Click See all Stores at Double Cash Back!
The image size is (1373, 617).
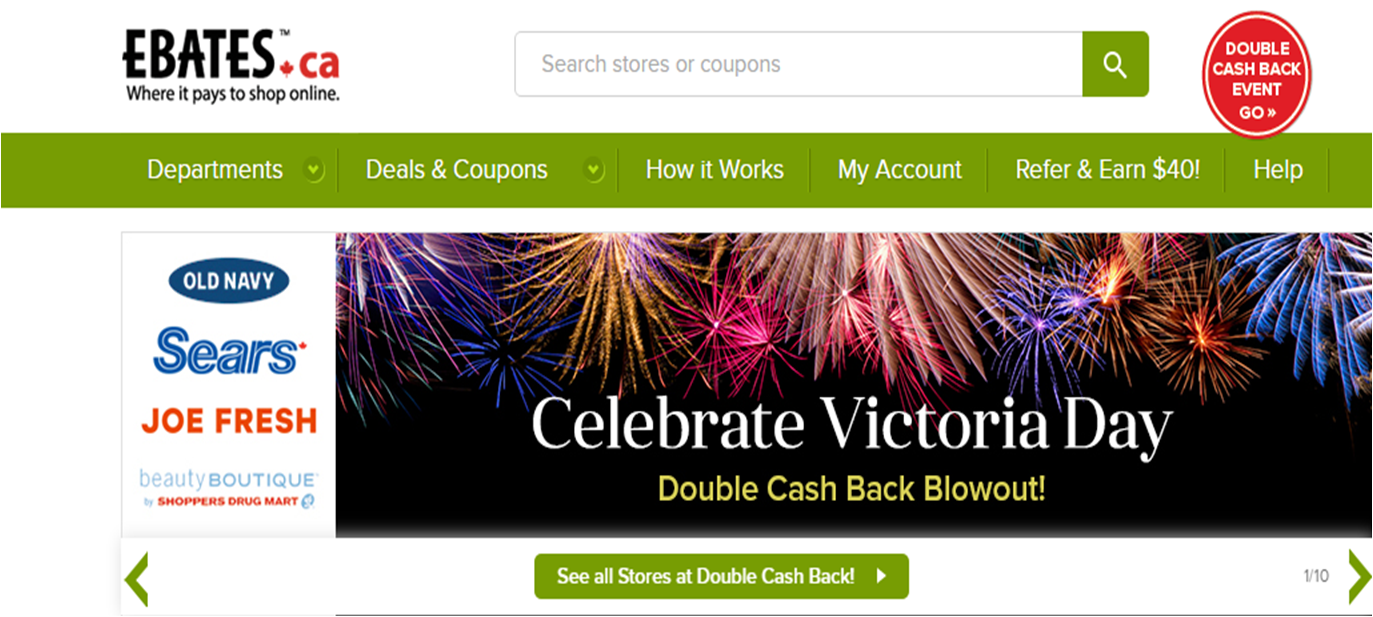(721, 576)
